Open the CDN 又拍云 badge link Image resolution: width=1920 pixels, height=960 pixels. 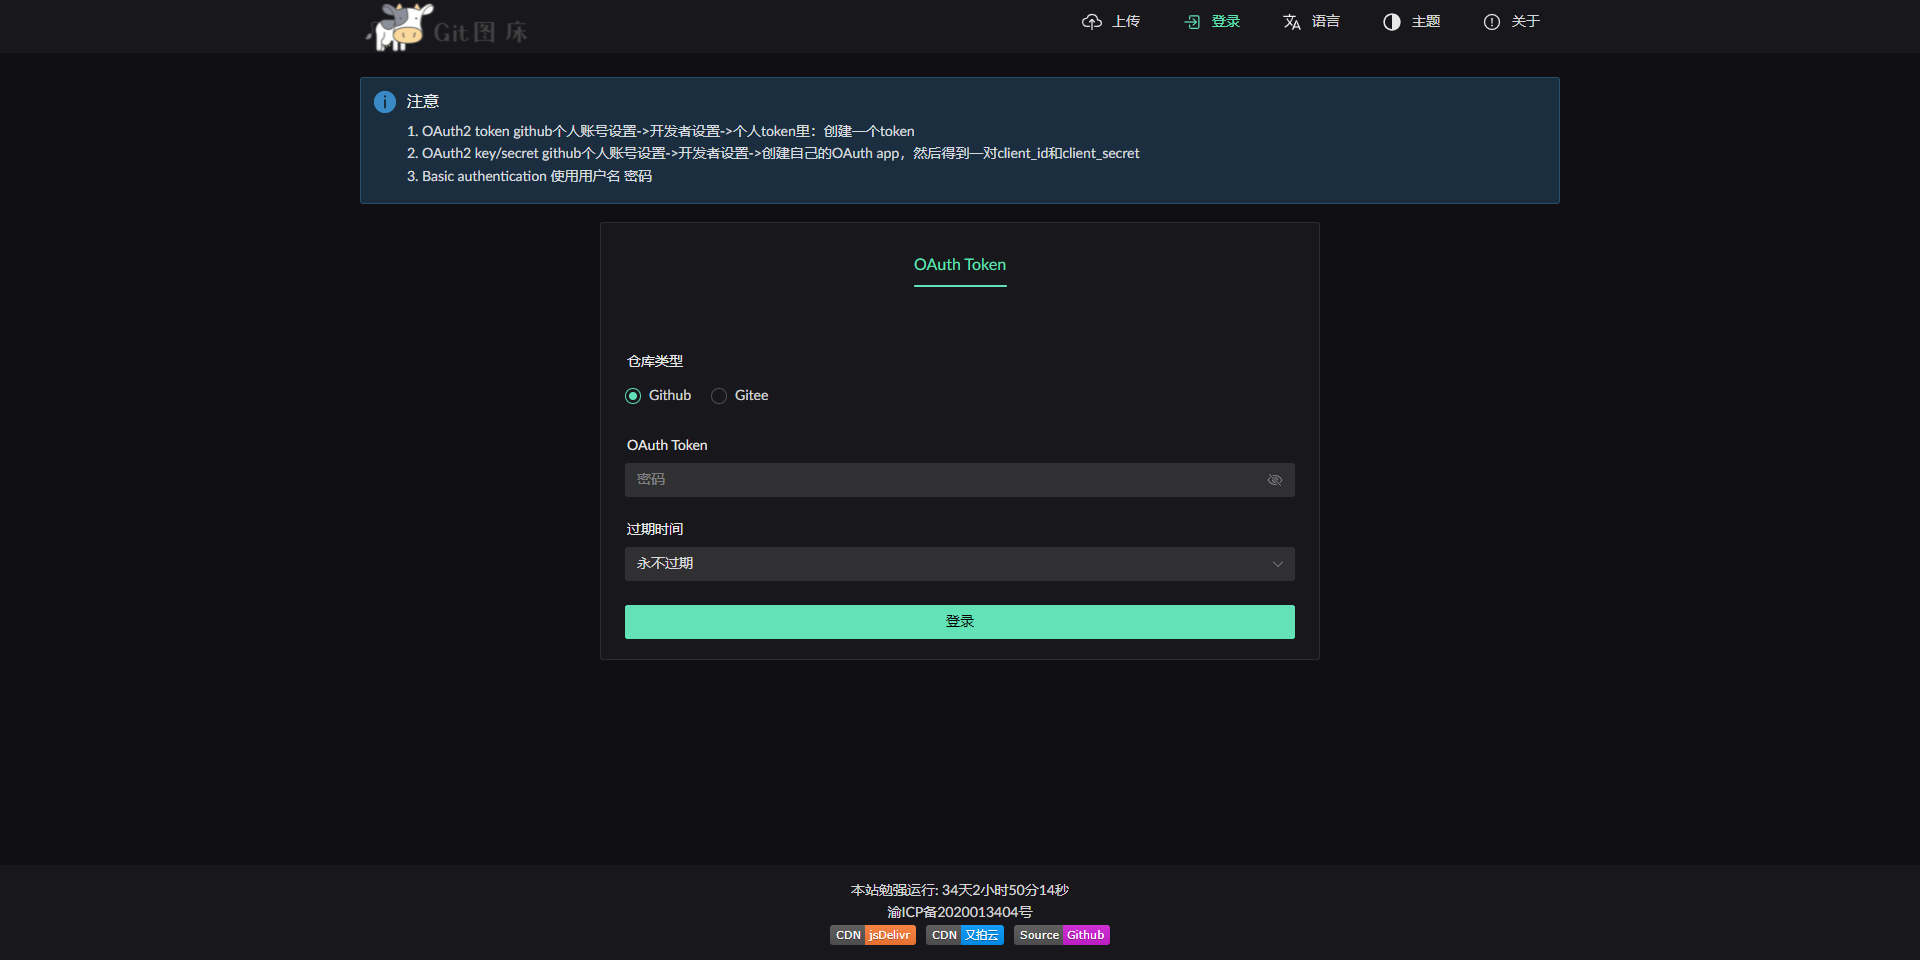(x=965, y=935)
